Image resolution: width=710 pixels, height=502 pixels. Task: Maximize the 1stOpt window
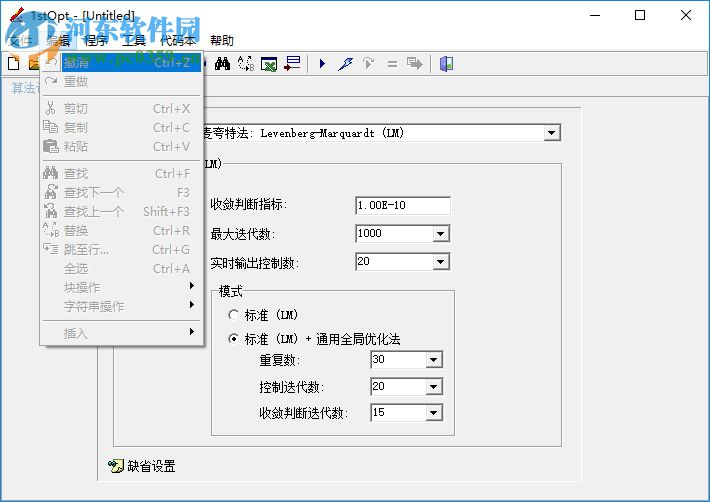640,15
